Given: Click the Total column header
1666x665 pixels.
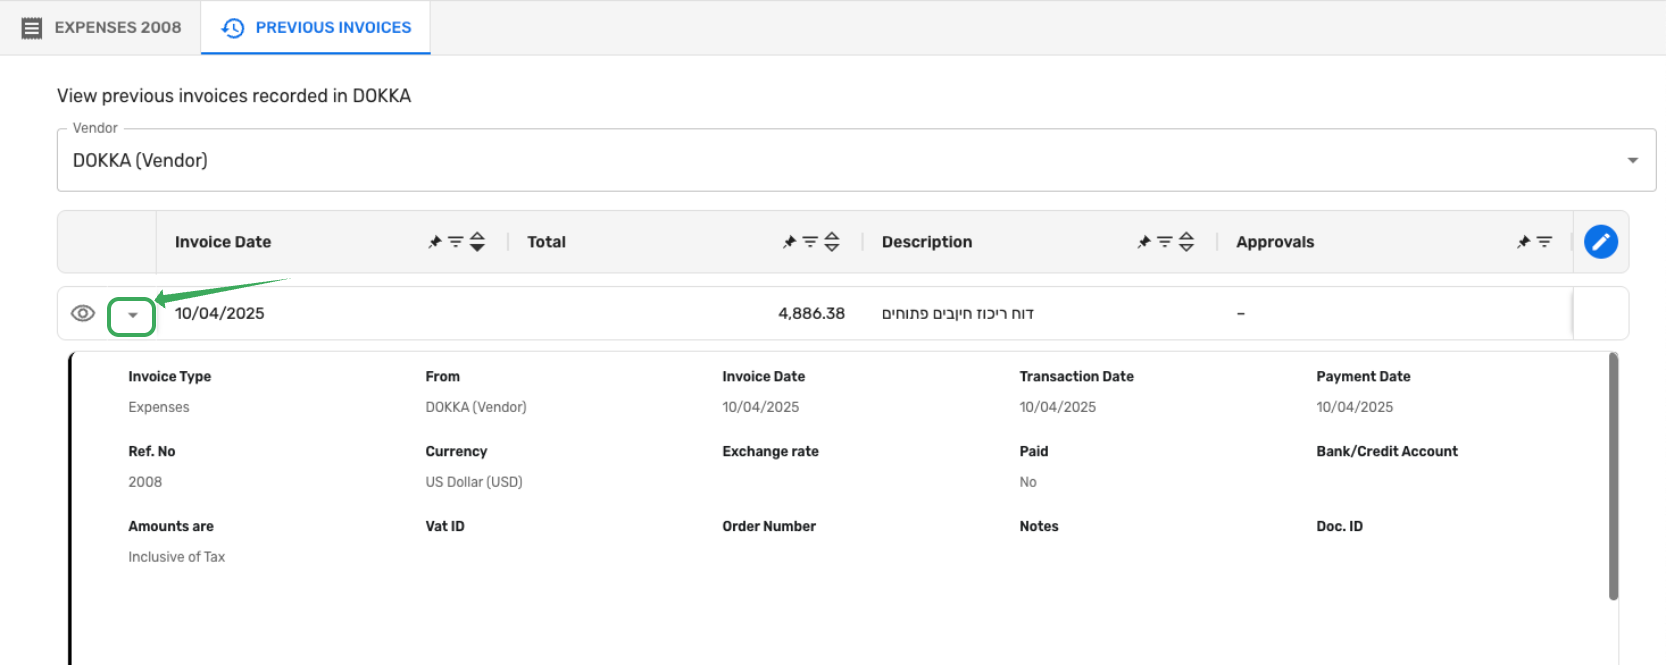Looking at the screenshot, I should point(546,242).
